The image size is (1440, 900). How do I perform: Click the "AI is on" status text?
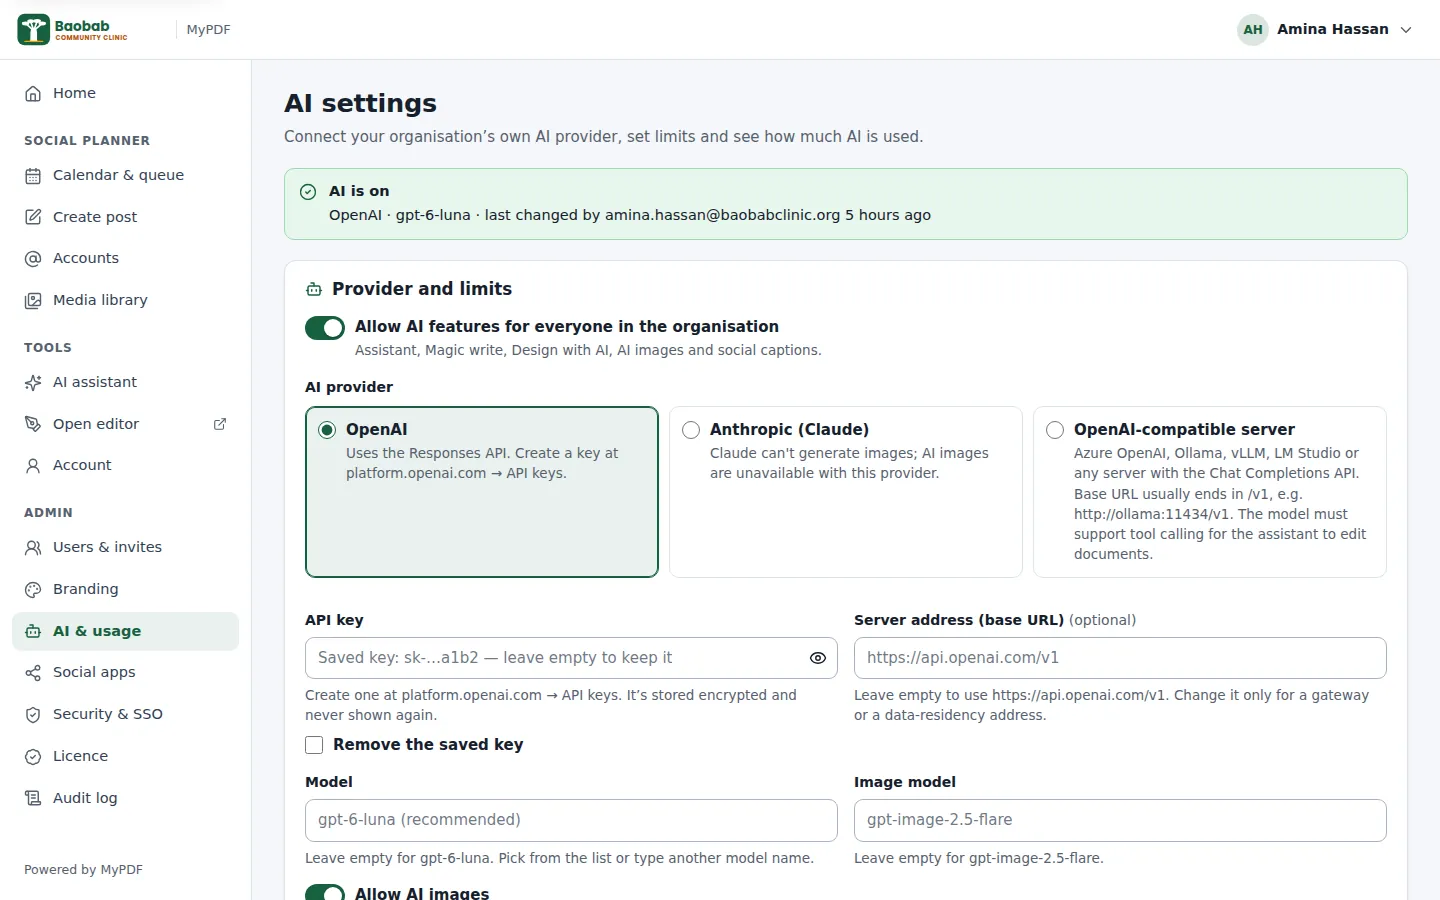pos(359,191)
